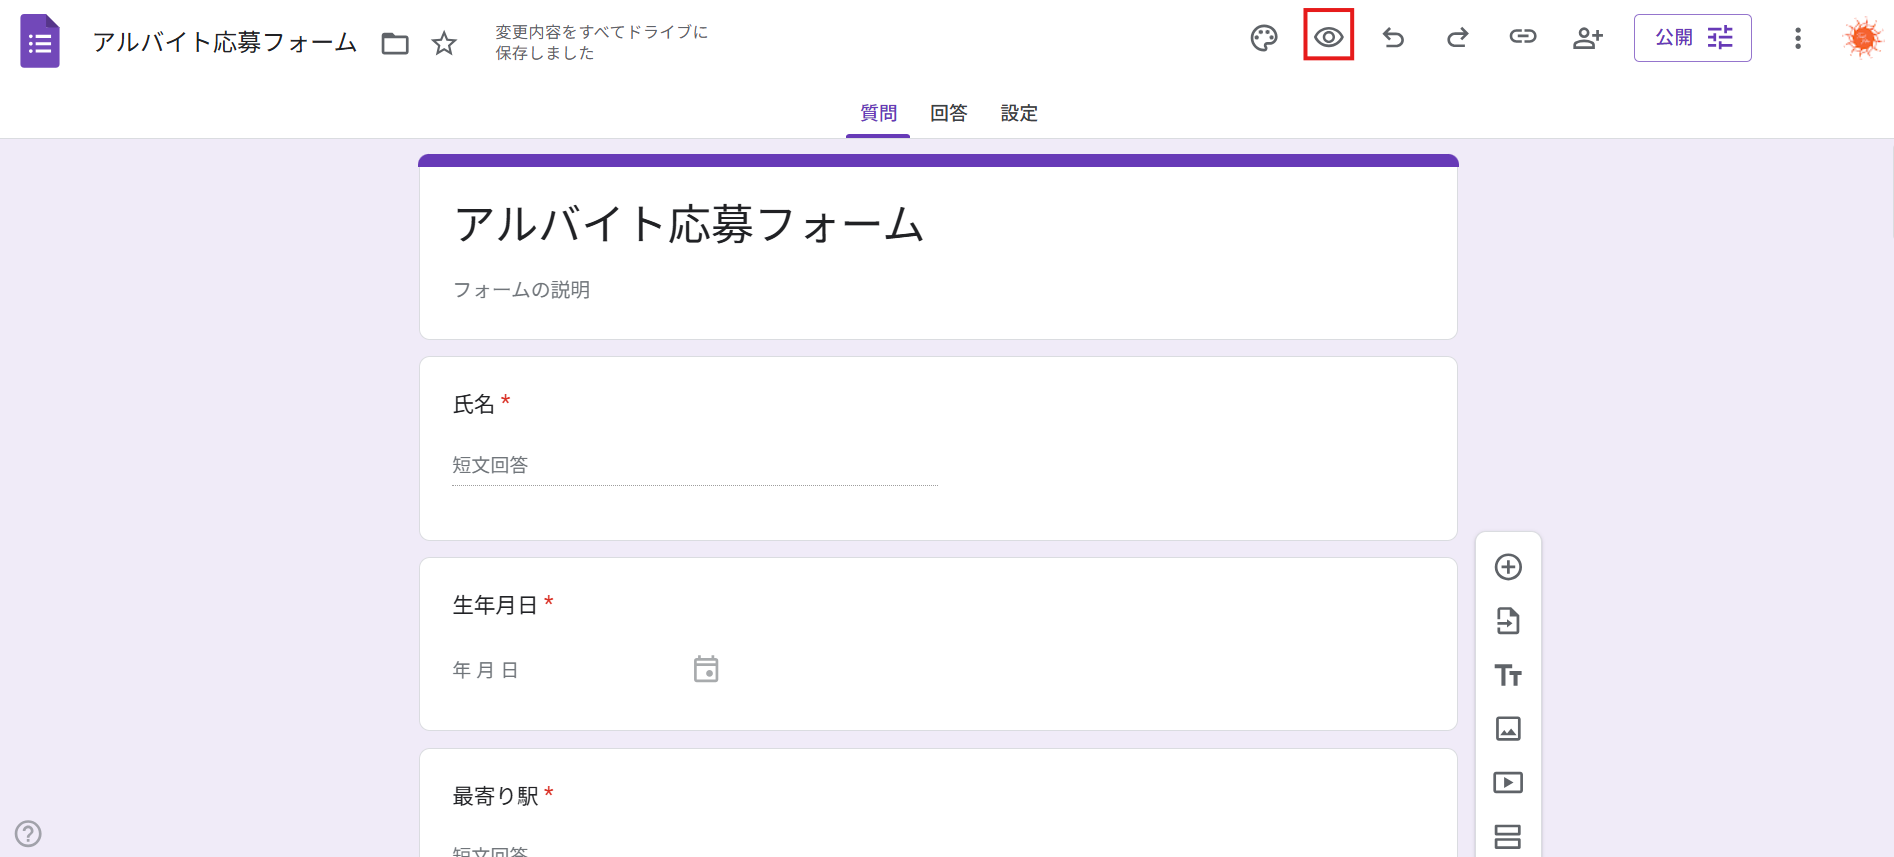Viewport: 1894px width, 857px height.
Task: Star the form with the star icon
Action: [444, 43]
